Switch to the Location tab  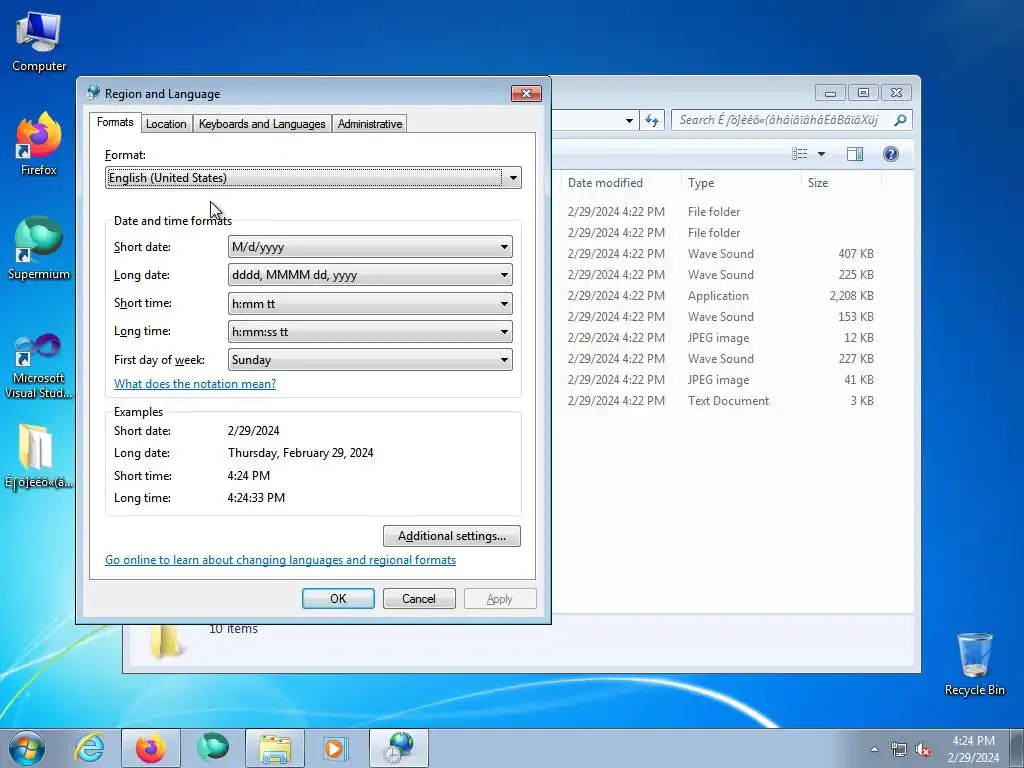[166, 123]
